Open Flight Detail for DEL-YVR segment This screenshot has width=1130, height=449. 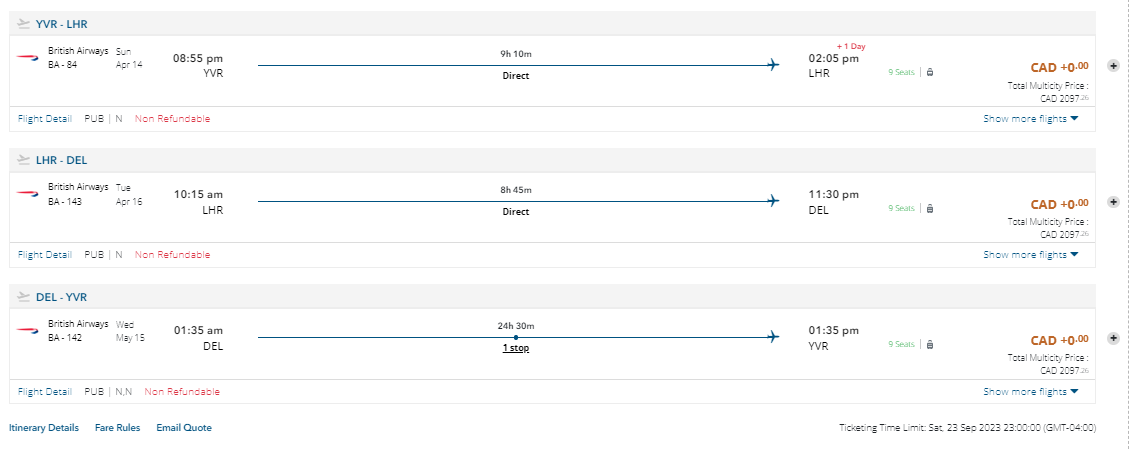click(x=45, y=391)
